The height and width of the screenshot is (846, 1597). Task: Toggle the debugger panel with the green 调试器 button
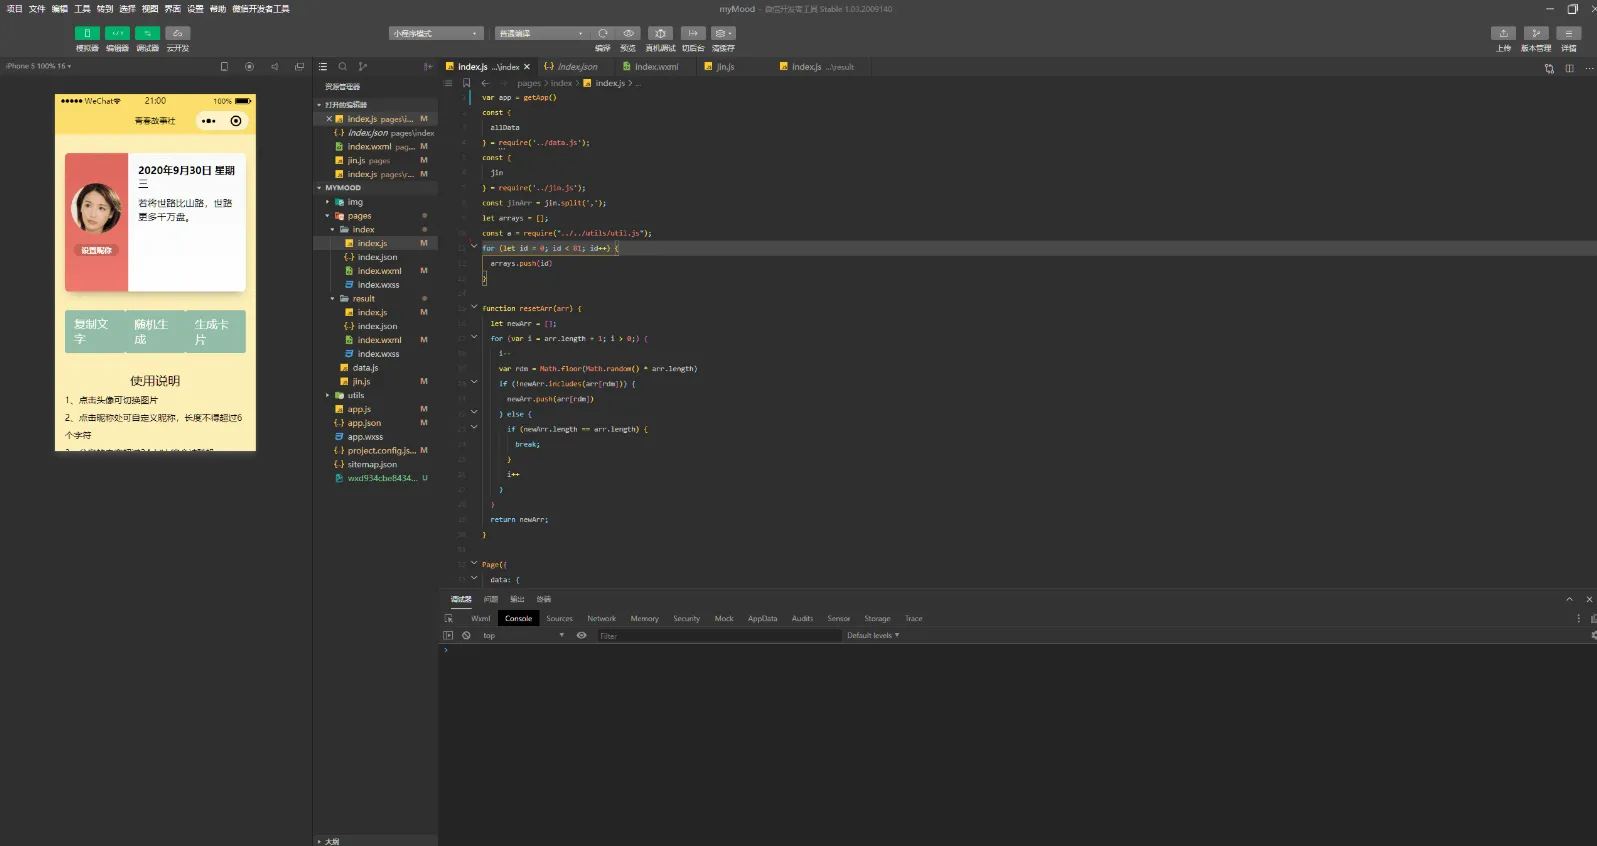click(147, 33)
